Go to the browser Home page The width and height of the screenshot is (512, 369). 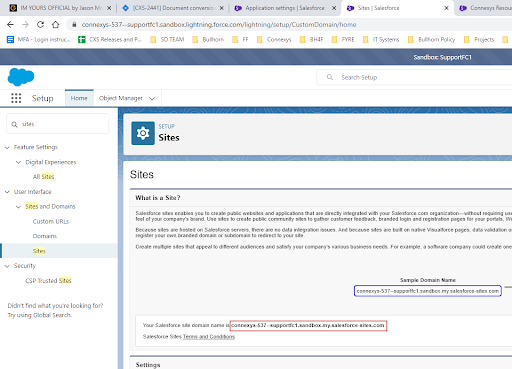tap(56, 24)
